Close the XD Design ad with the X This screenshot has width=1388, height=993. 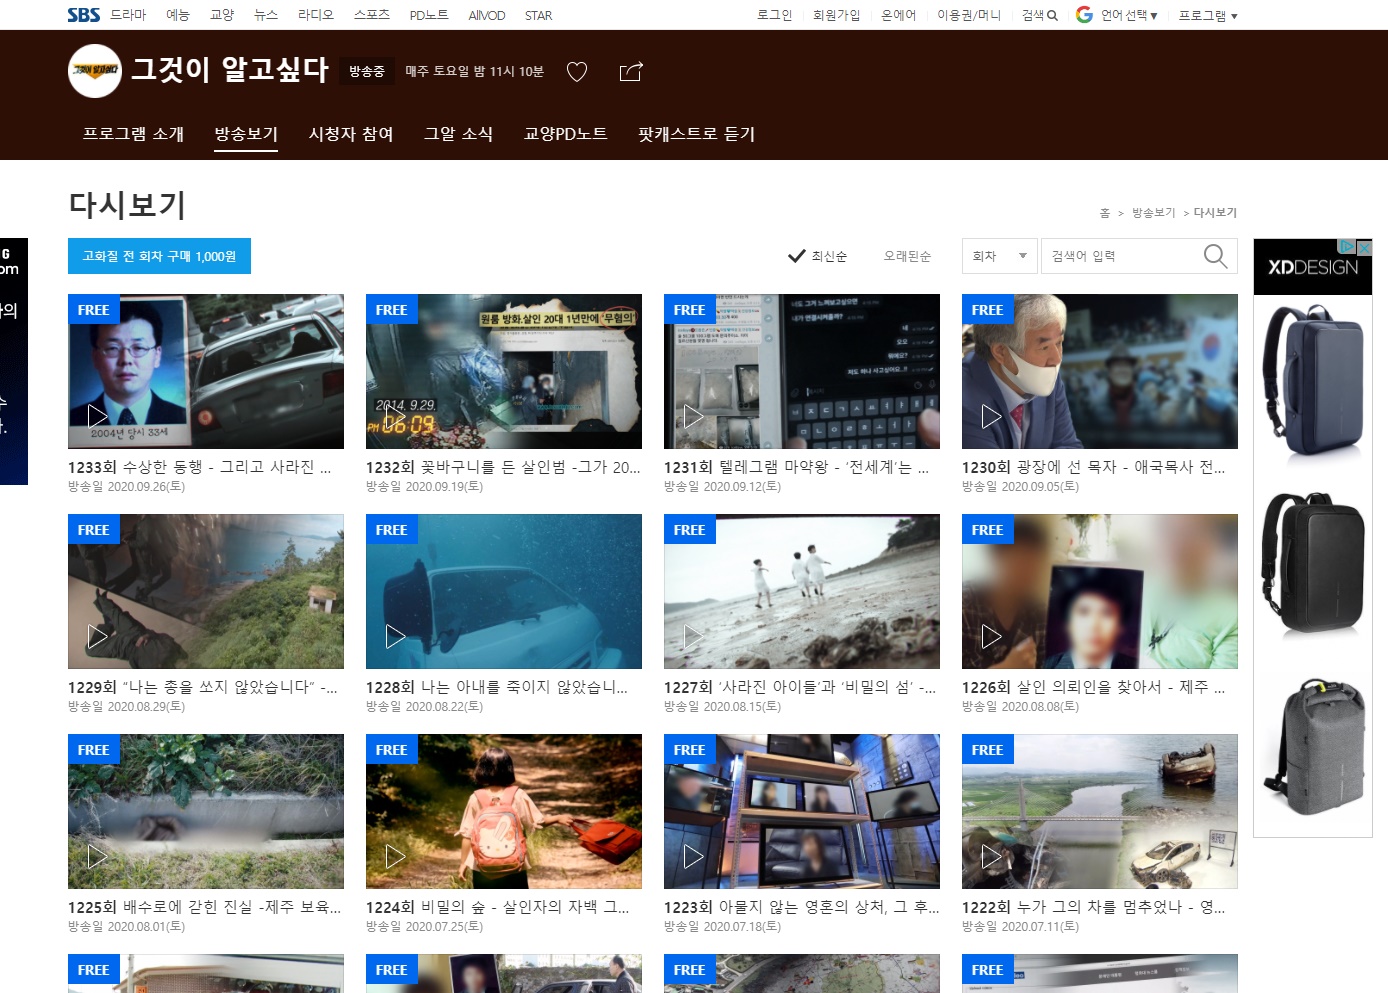(x=1364, y=246)
